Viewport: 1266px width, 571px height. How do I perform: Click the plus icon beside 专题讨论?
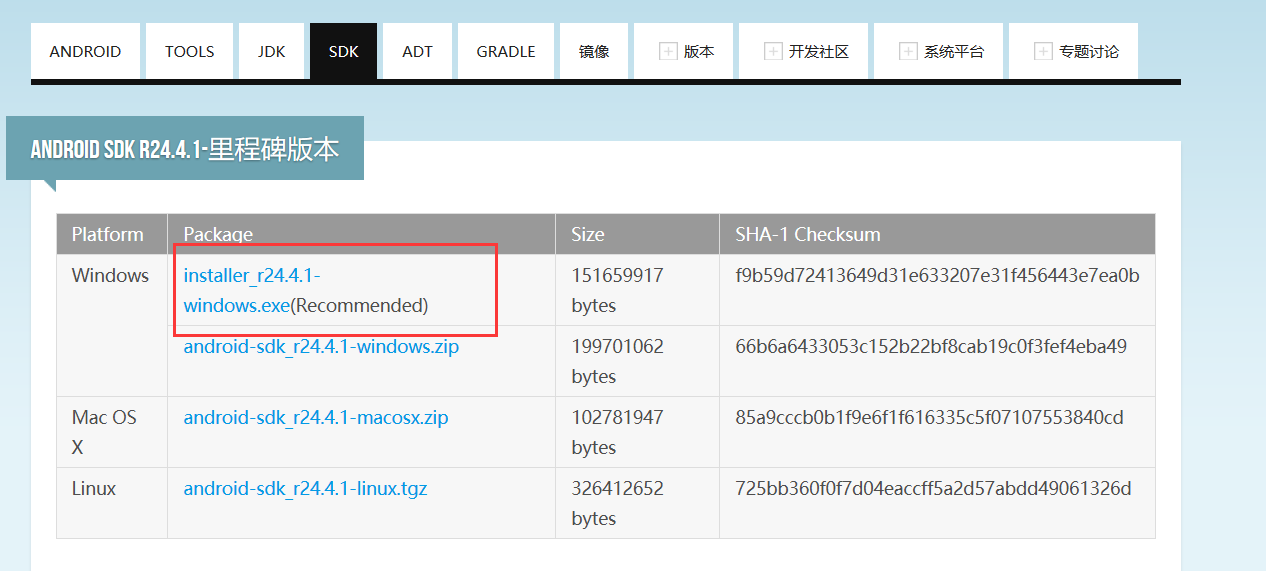(x=1043, y=51)
